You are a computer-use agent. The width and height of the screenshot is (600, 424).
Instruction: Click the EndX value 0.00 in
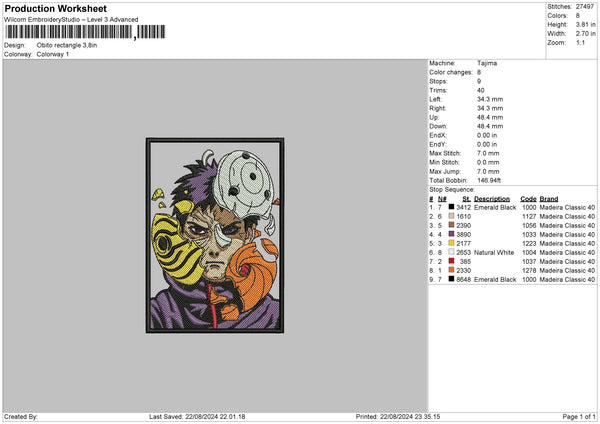(x=487, y=135)
